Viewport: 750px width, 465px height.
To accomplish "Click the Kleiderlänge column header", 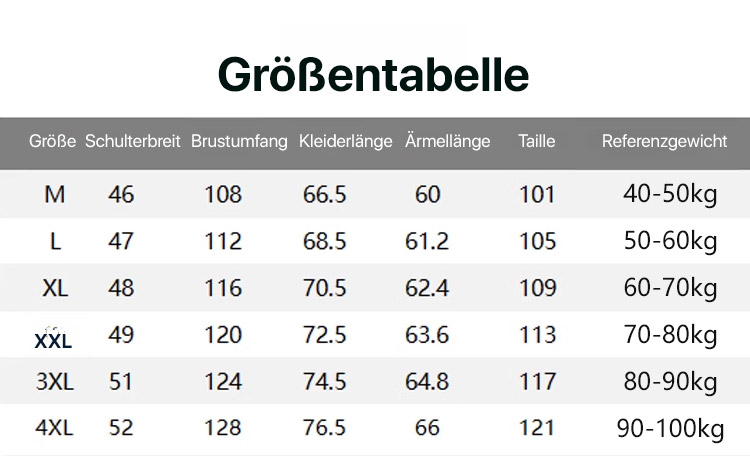I will [345, 141].
